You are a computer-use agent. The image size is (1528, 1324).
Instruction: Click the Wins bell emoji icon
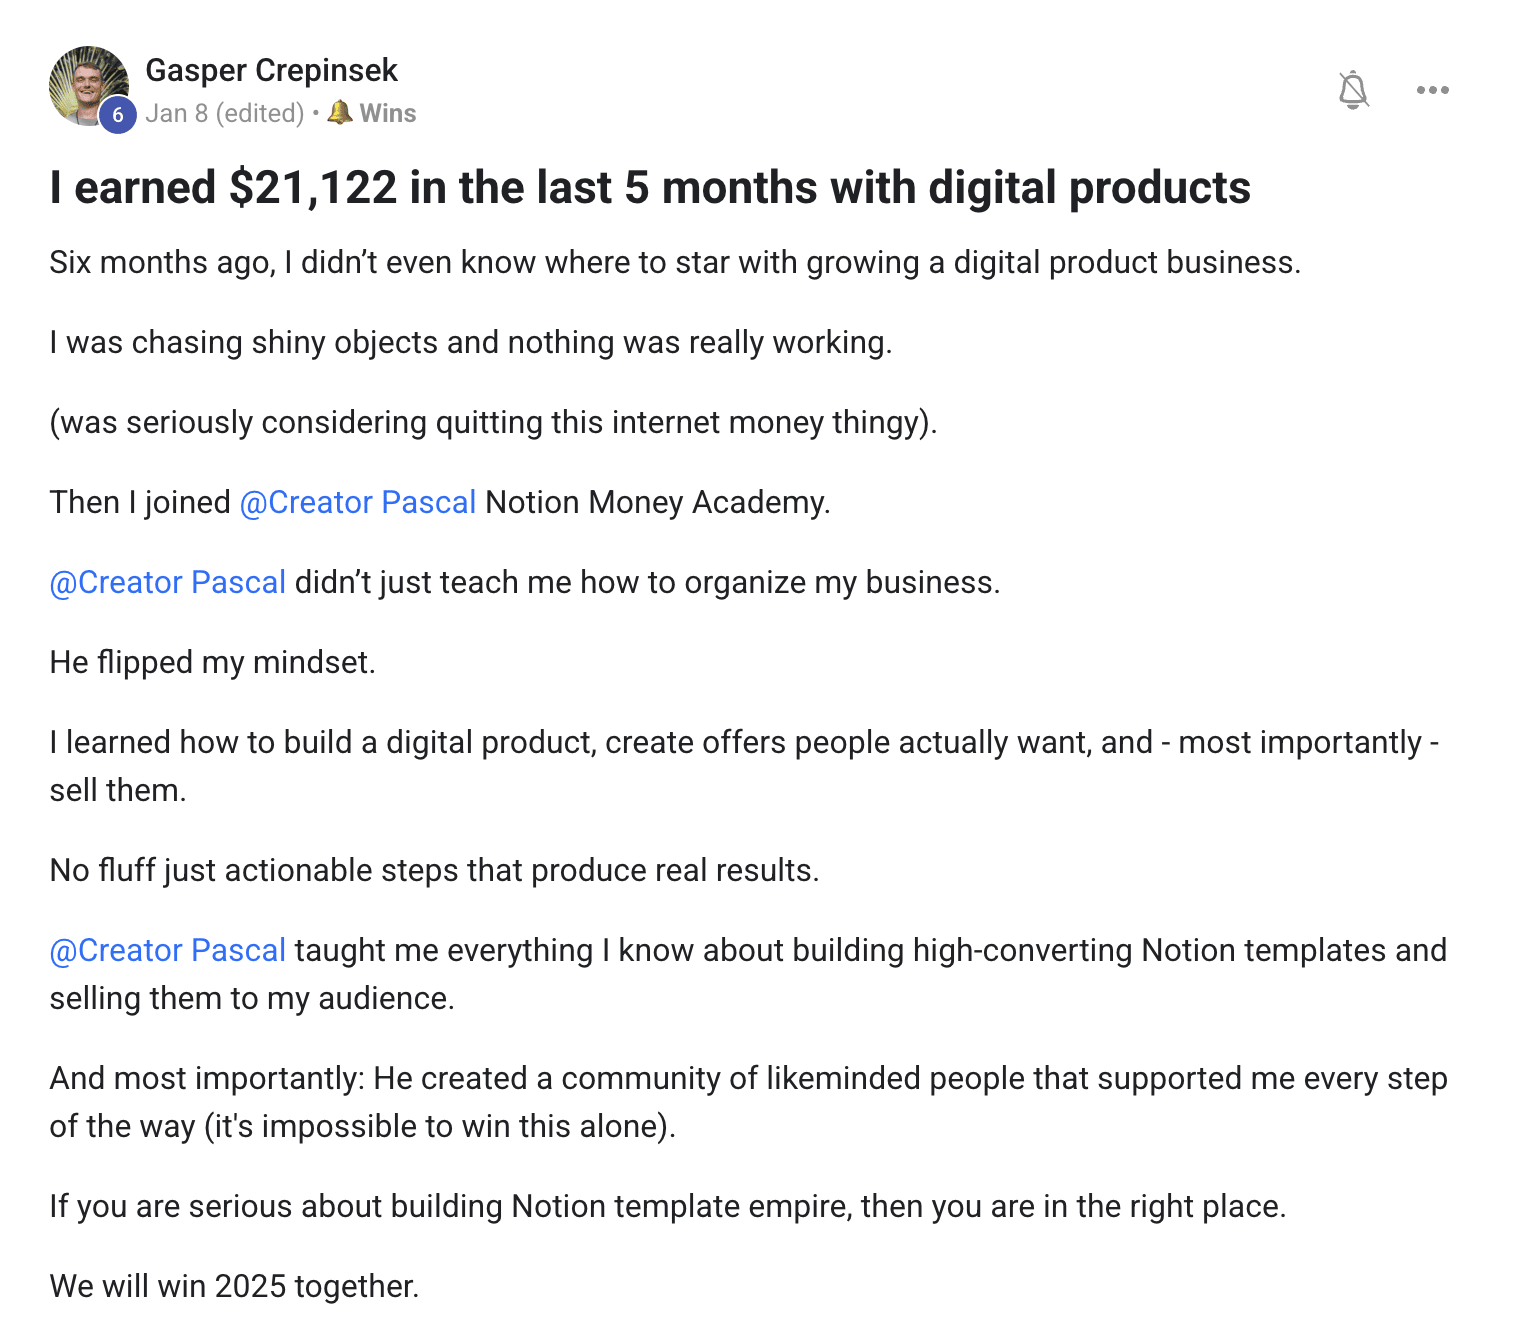point(340,113)
